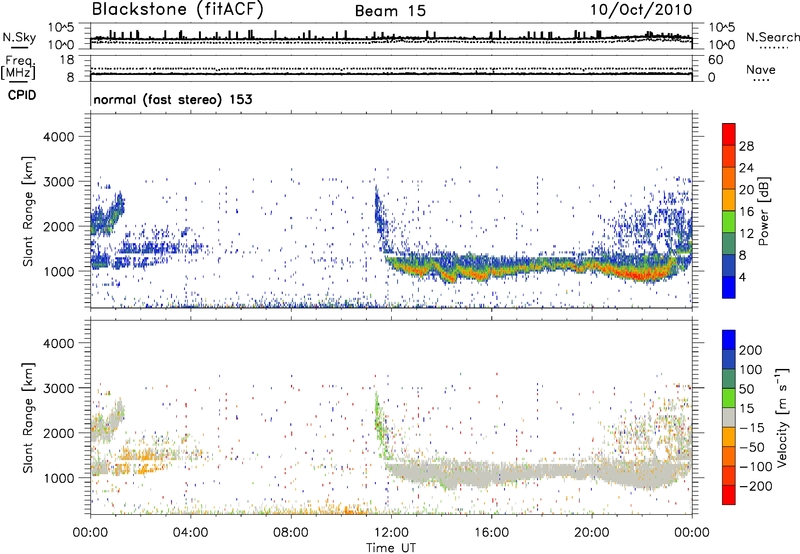Image resolution: width=800 pixels, height=554 pixels.
Task: Click the '3000' tick in the power panel
Action: [59, 182]
